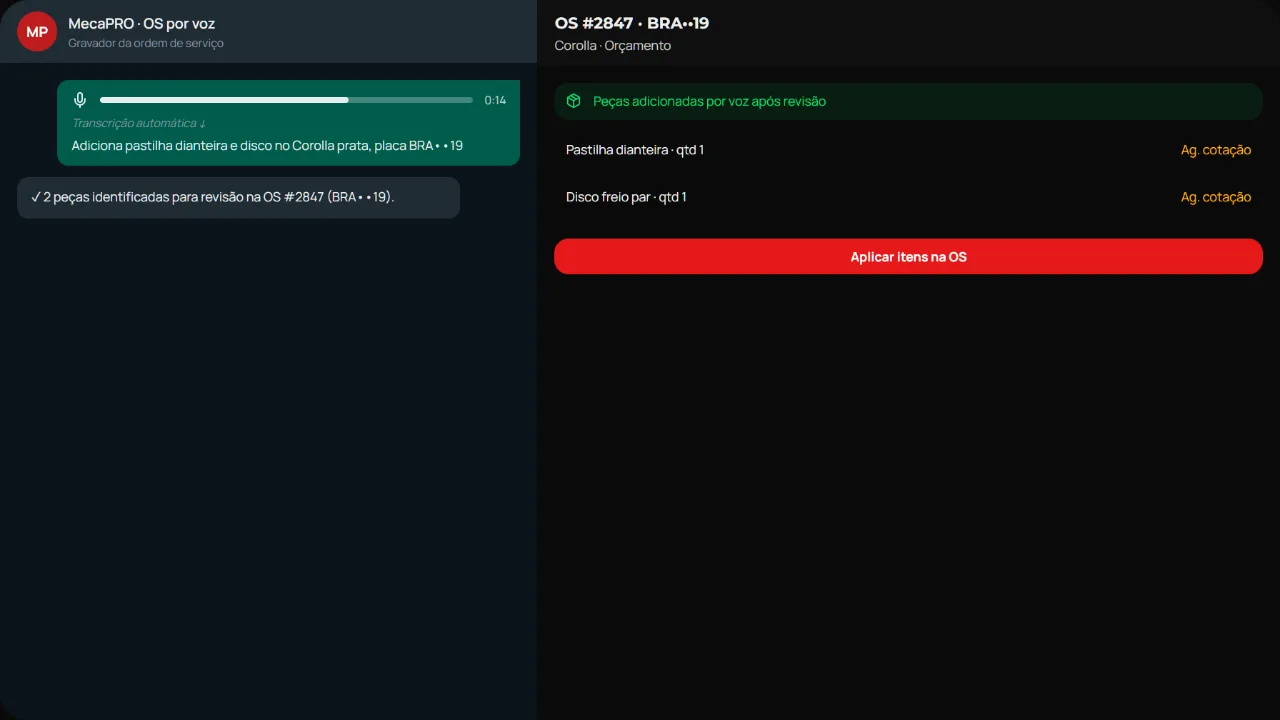
Task: Click the MecaPRO · OS por voz title
Action: point(142,24)
